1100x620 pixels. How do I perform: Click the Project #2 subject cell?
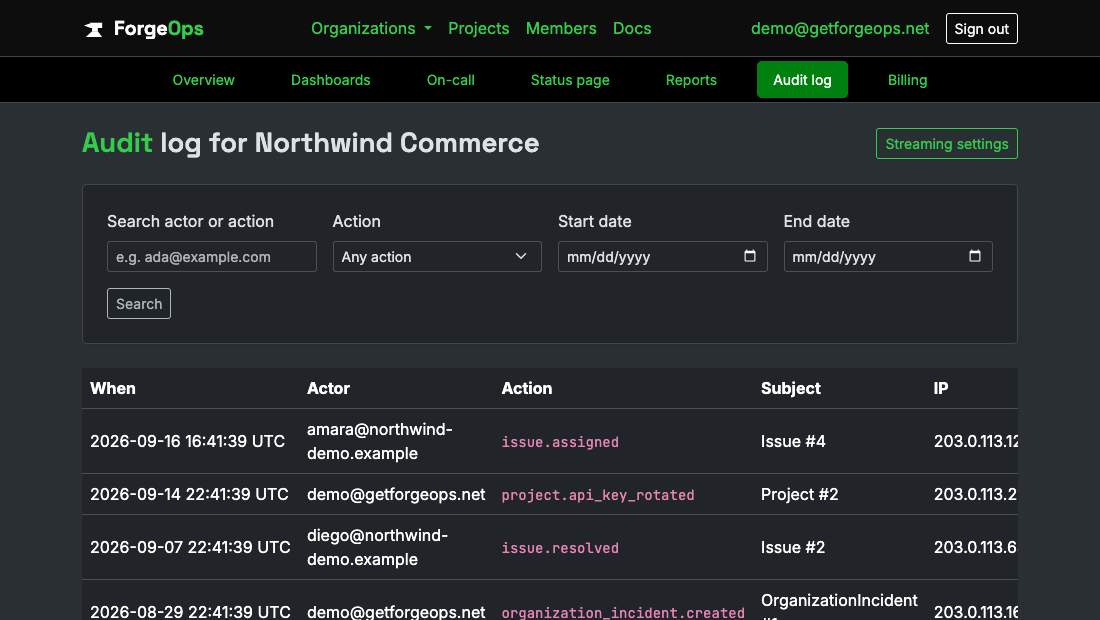coord(800,494)
